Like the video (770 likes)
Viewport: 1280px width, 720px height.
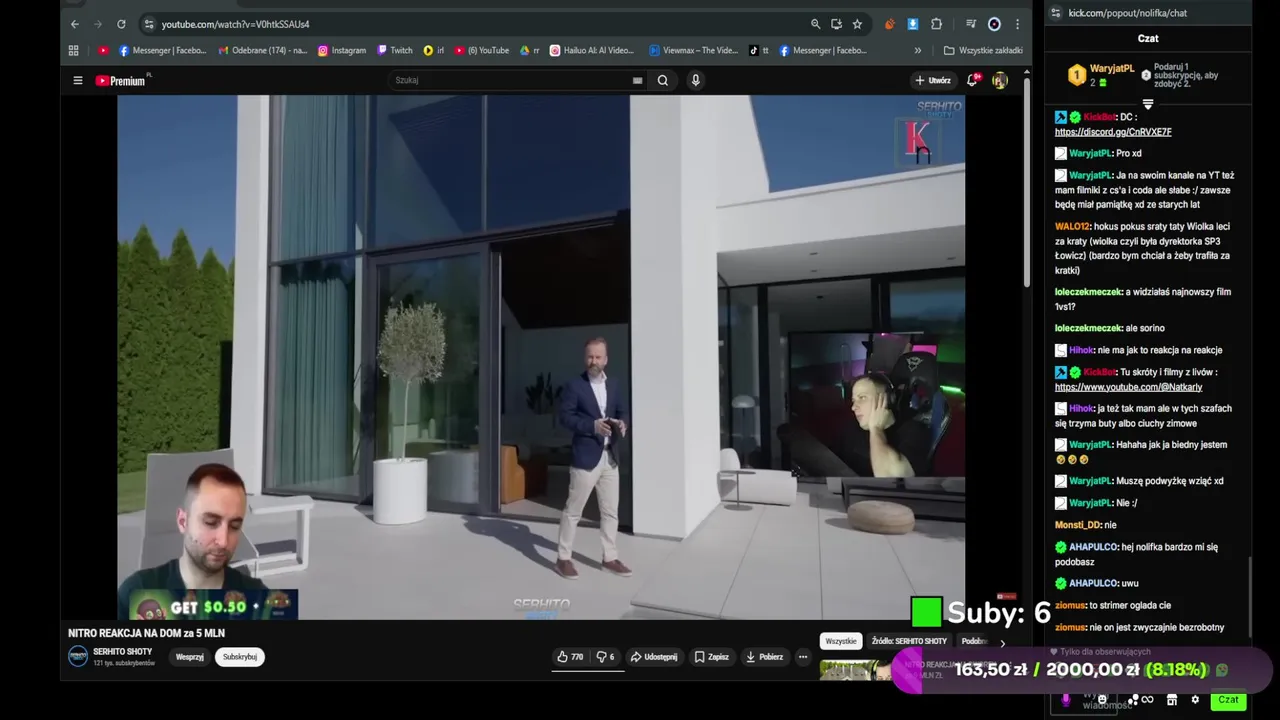(x=570, y=657)
